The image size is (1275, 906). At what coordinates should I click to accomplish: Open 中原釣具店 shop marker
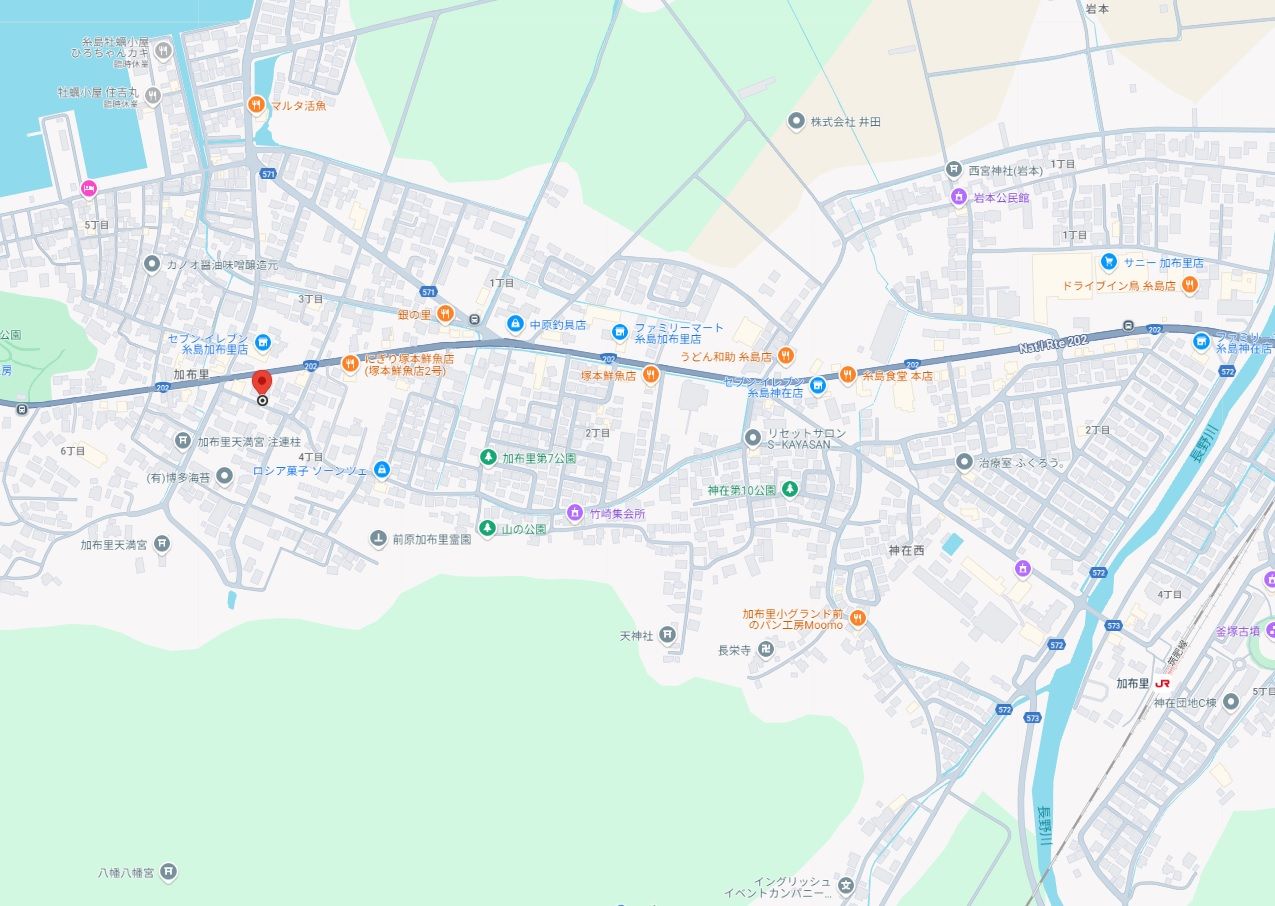[x=515, y=324]
